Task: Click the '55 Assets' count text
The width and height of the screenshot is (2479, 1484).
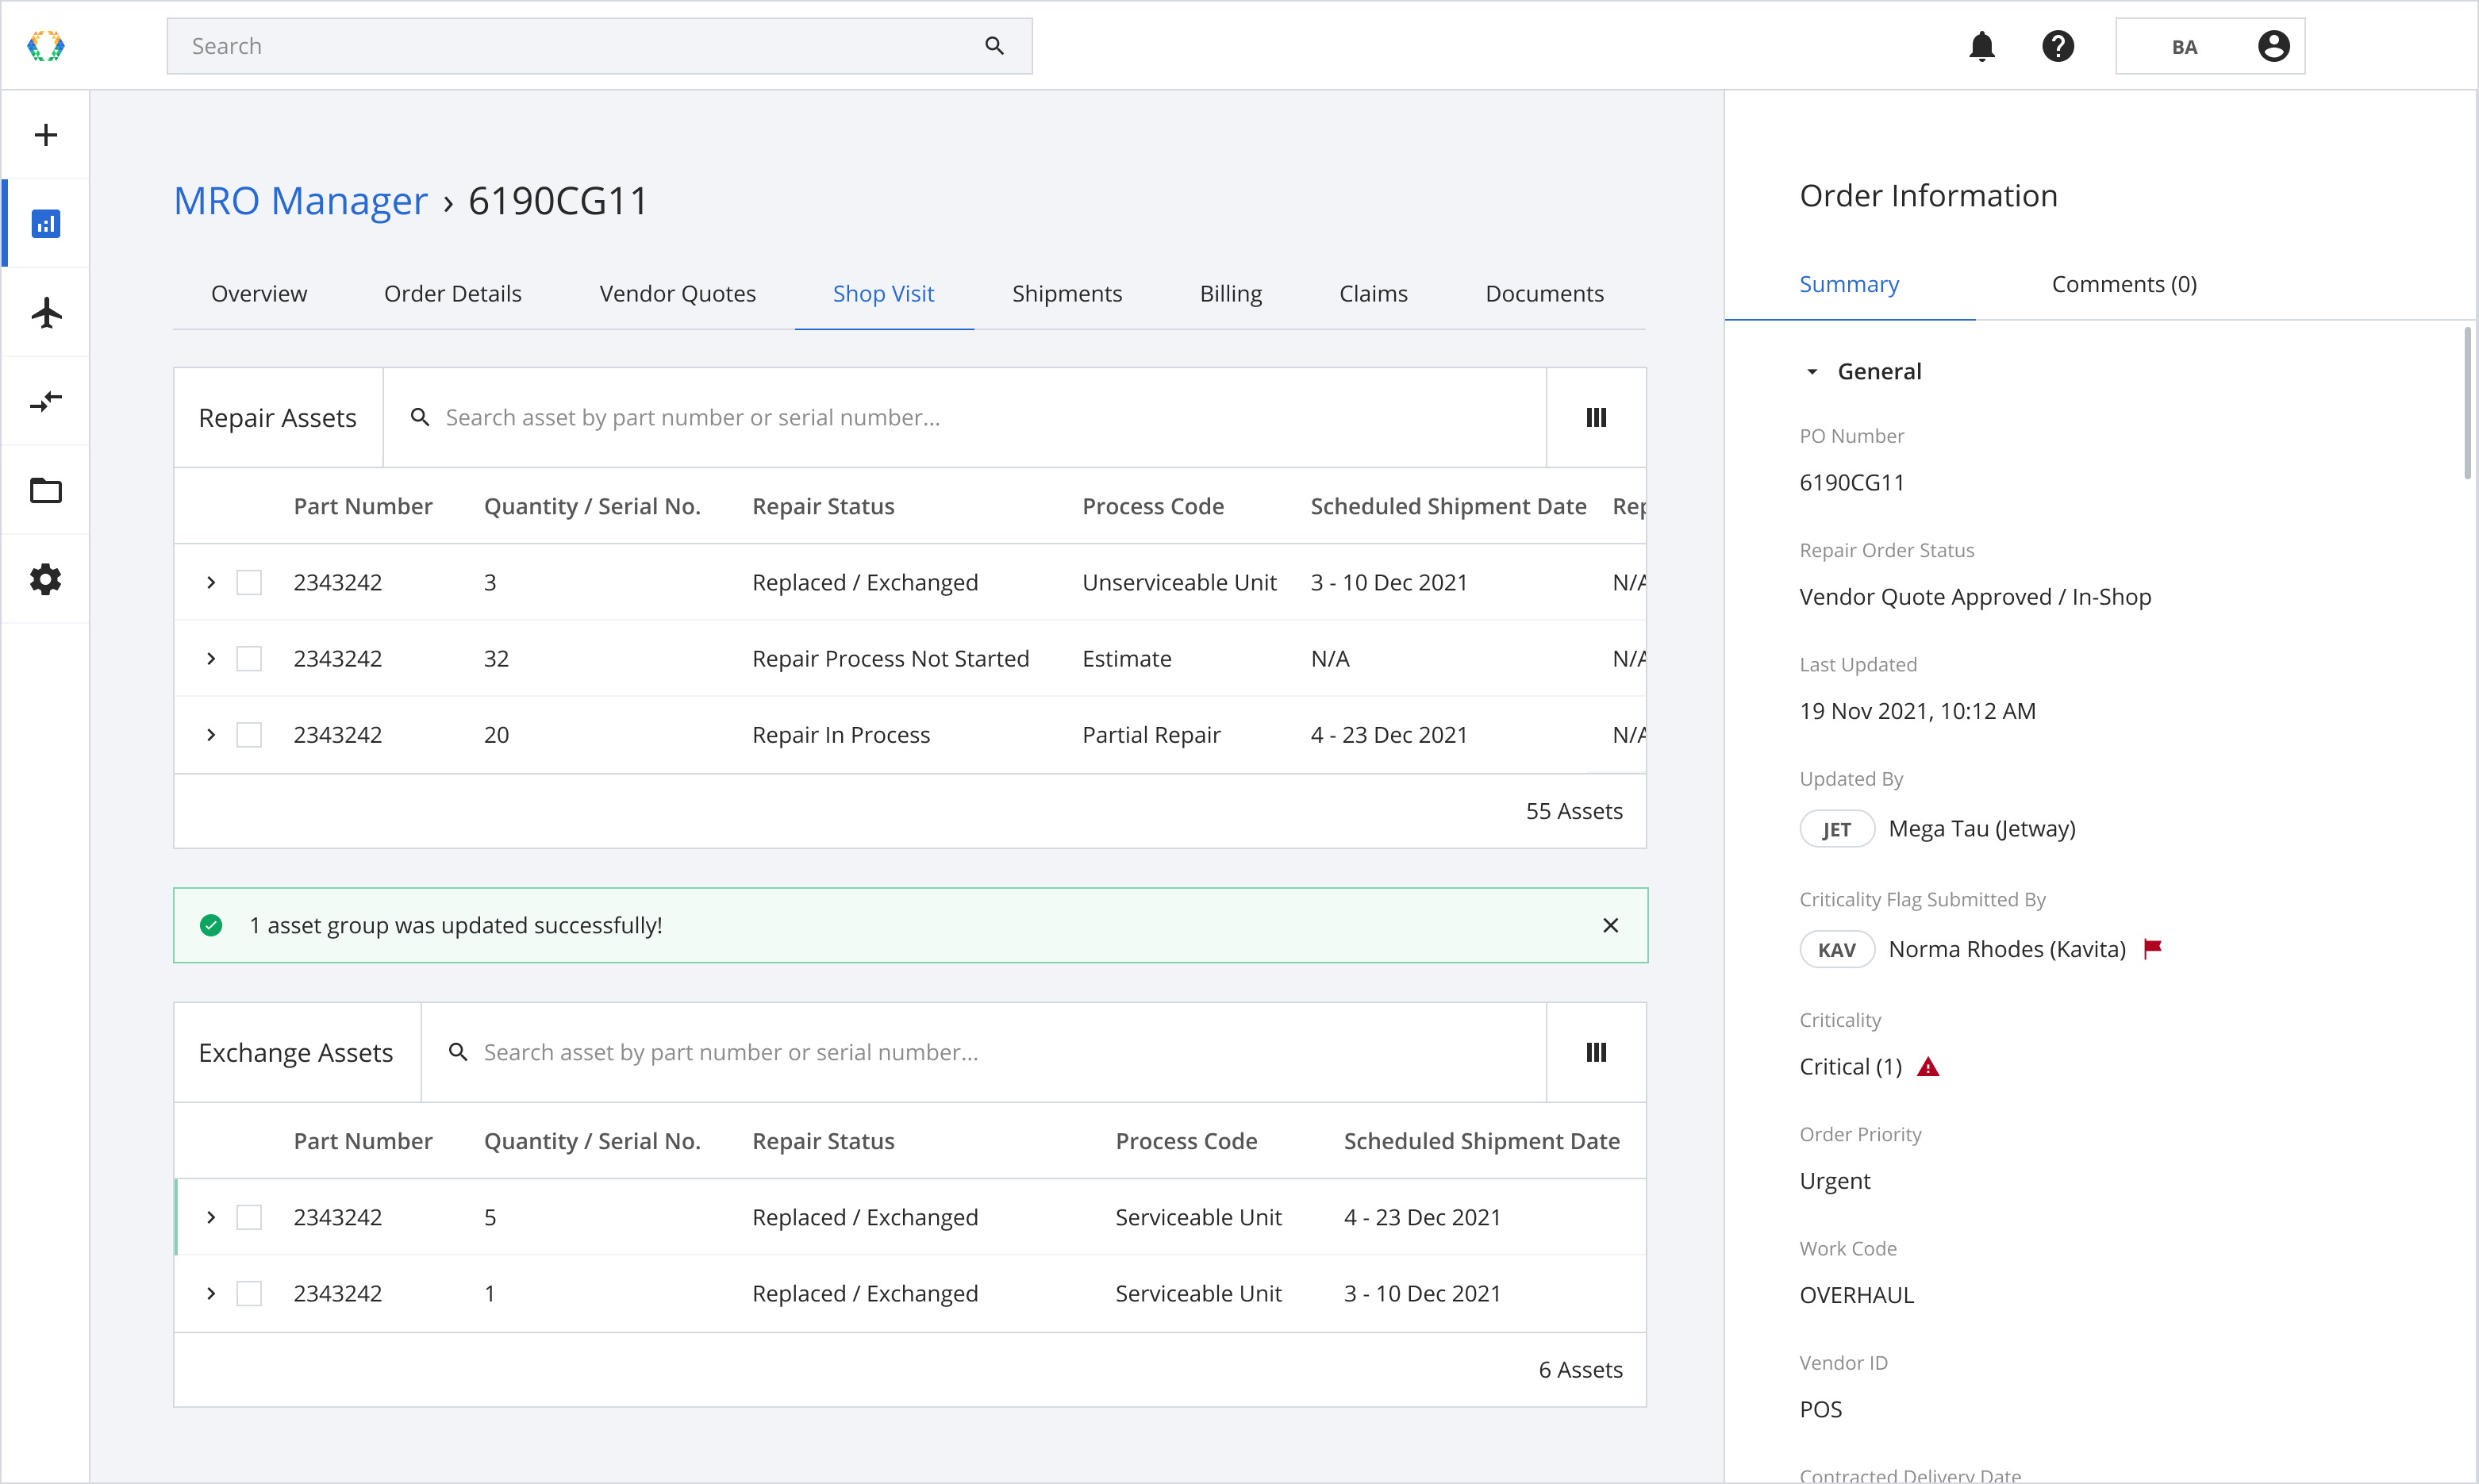Action: [1574, 811]
